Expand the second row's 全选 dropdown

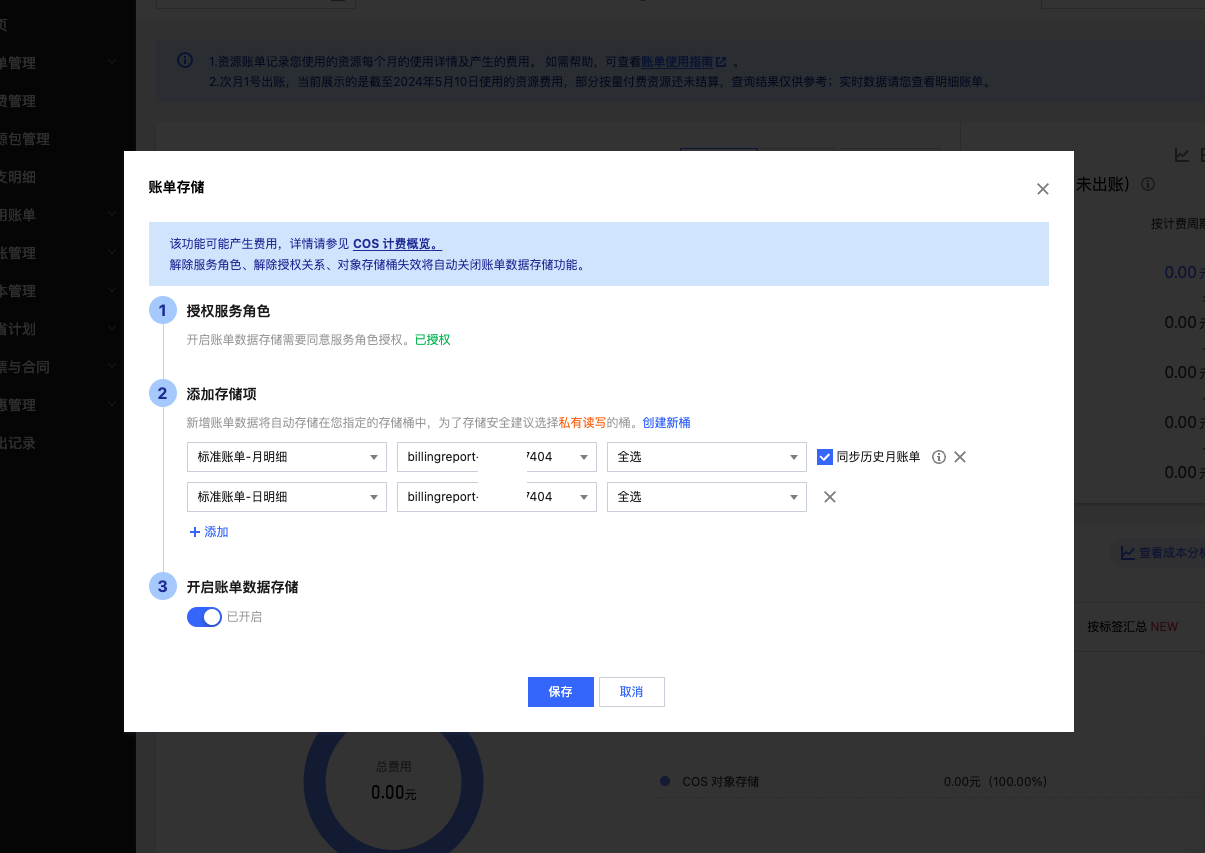pyautogui.click(x=706, y=497)
